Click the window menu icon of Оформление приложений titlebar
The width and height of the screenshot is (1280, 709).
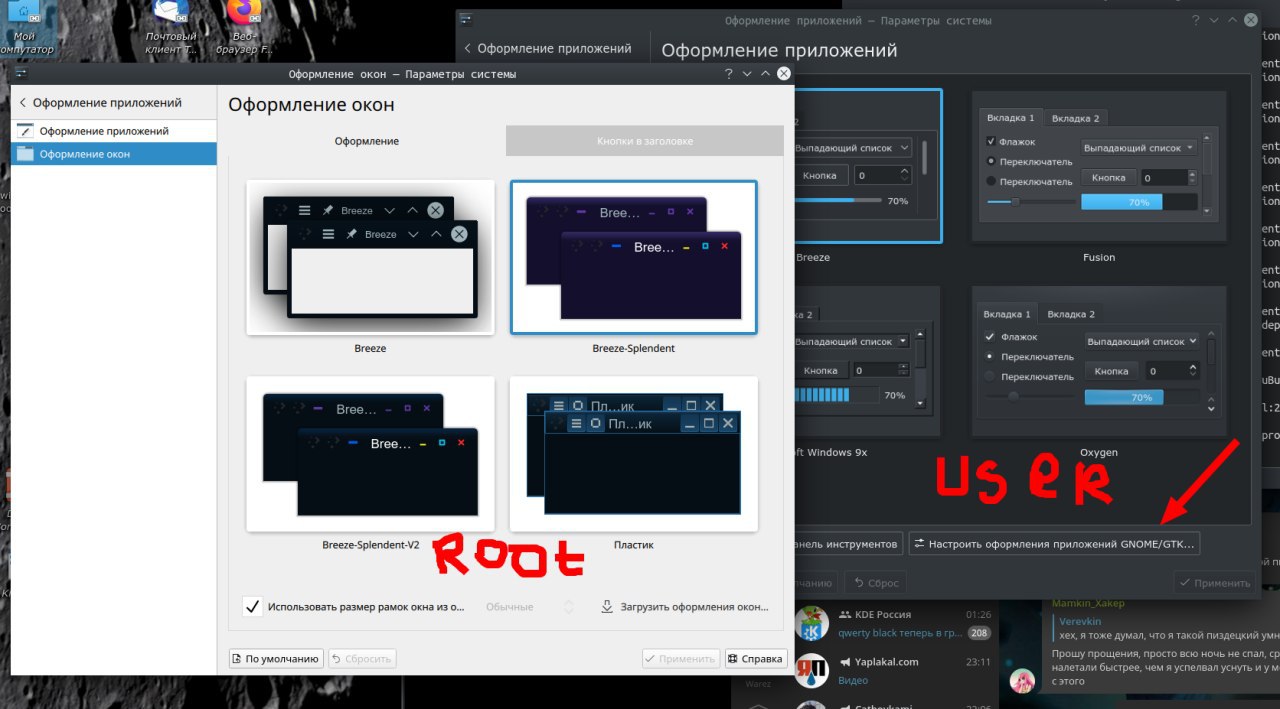[466, 20]
